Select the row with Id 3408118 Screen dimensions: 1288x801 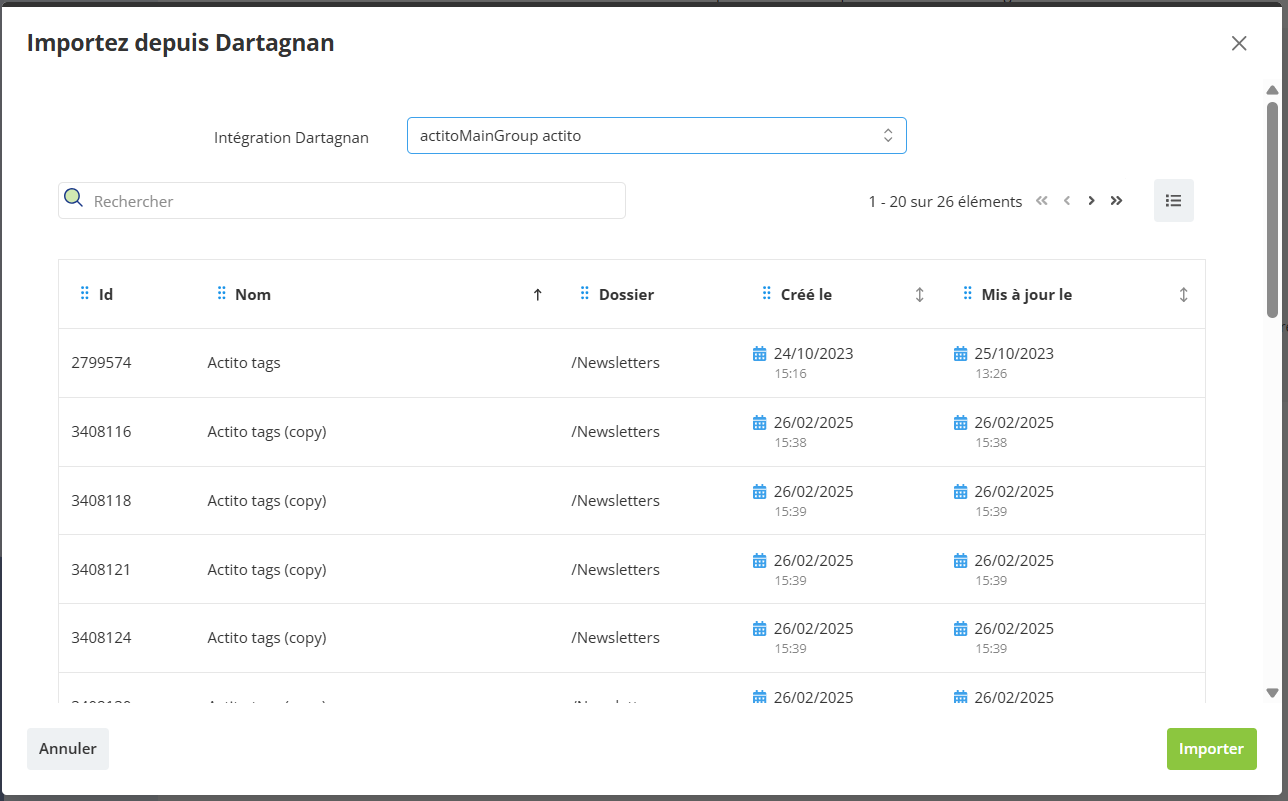click(x=632, y=501)
